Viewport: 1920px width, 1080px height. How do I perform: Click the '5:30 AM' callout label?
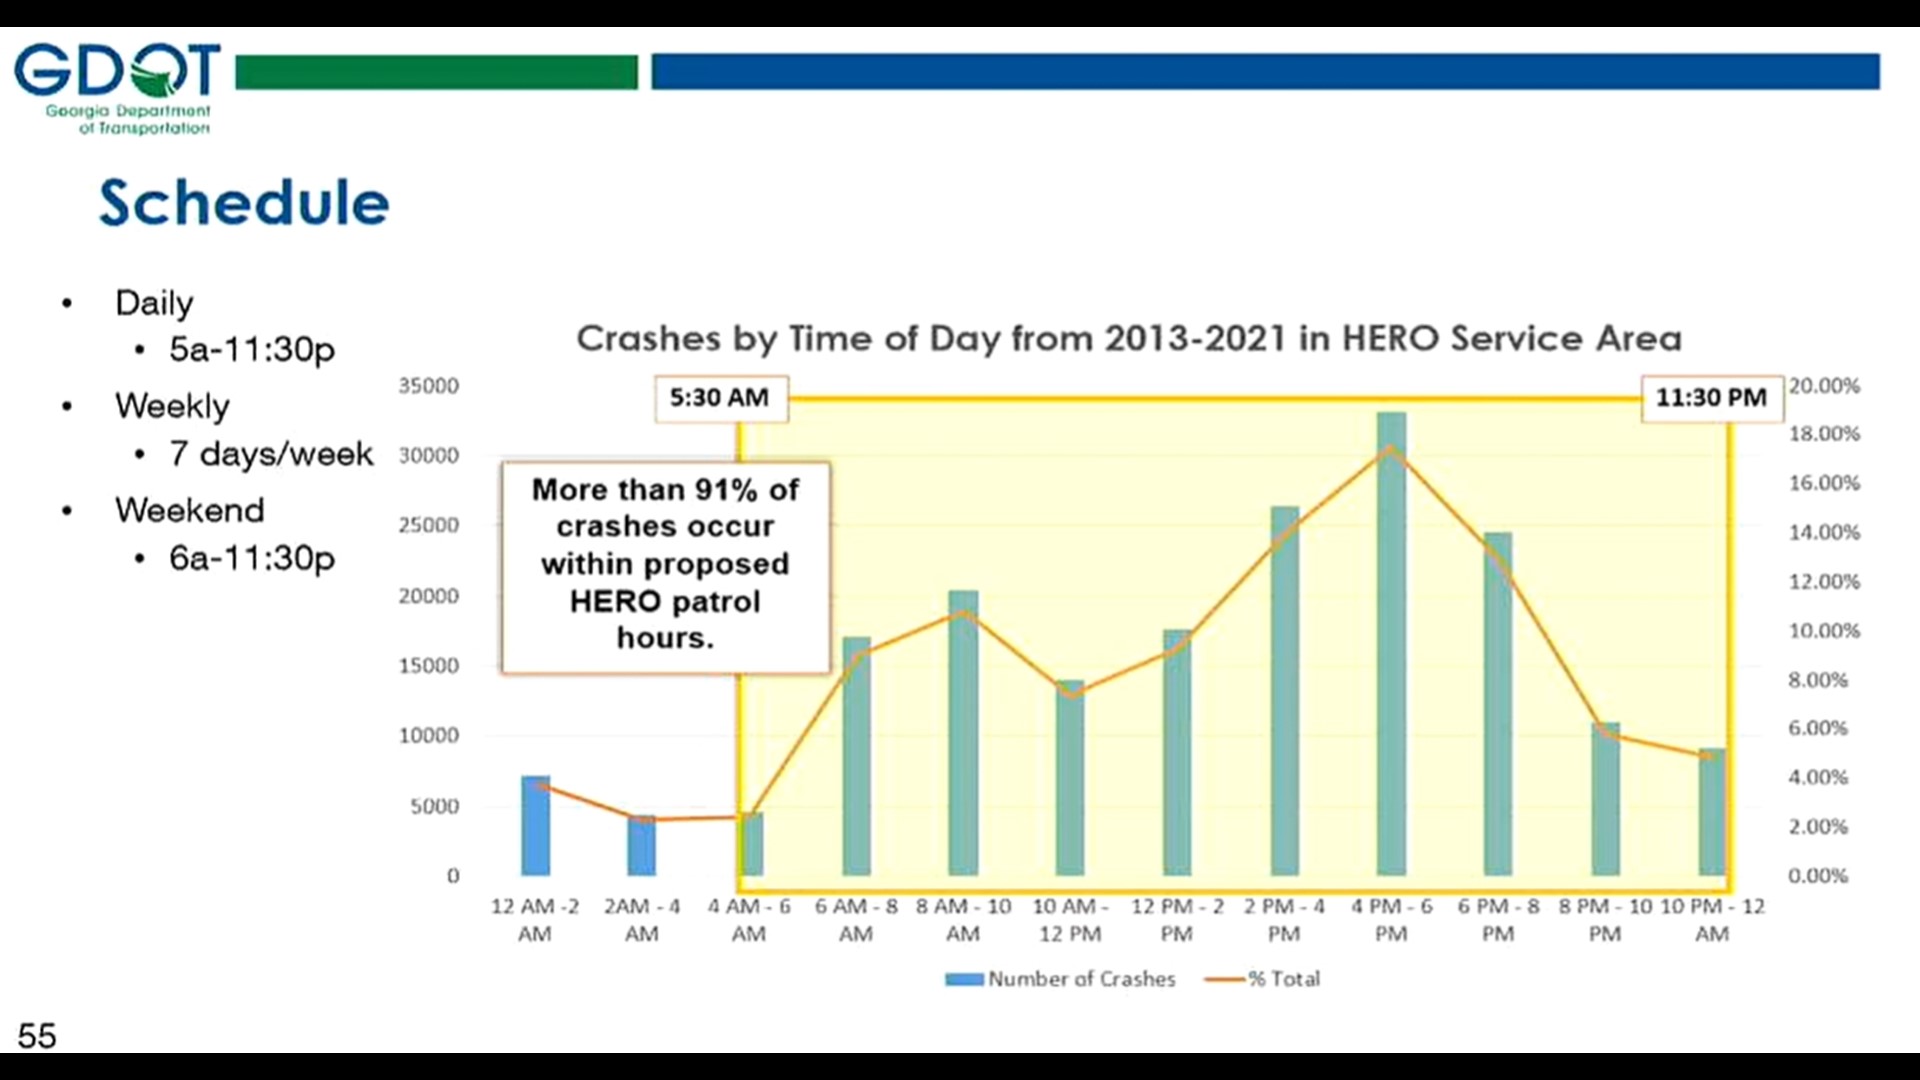click(722, 398)
